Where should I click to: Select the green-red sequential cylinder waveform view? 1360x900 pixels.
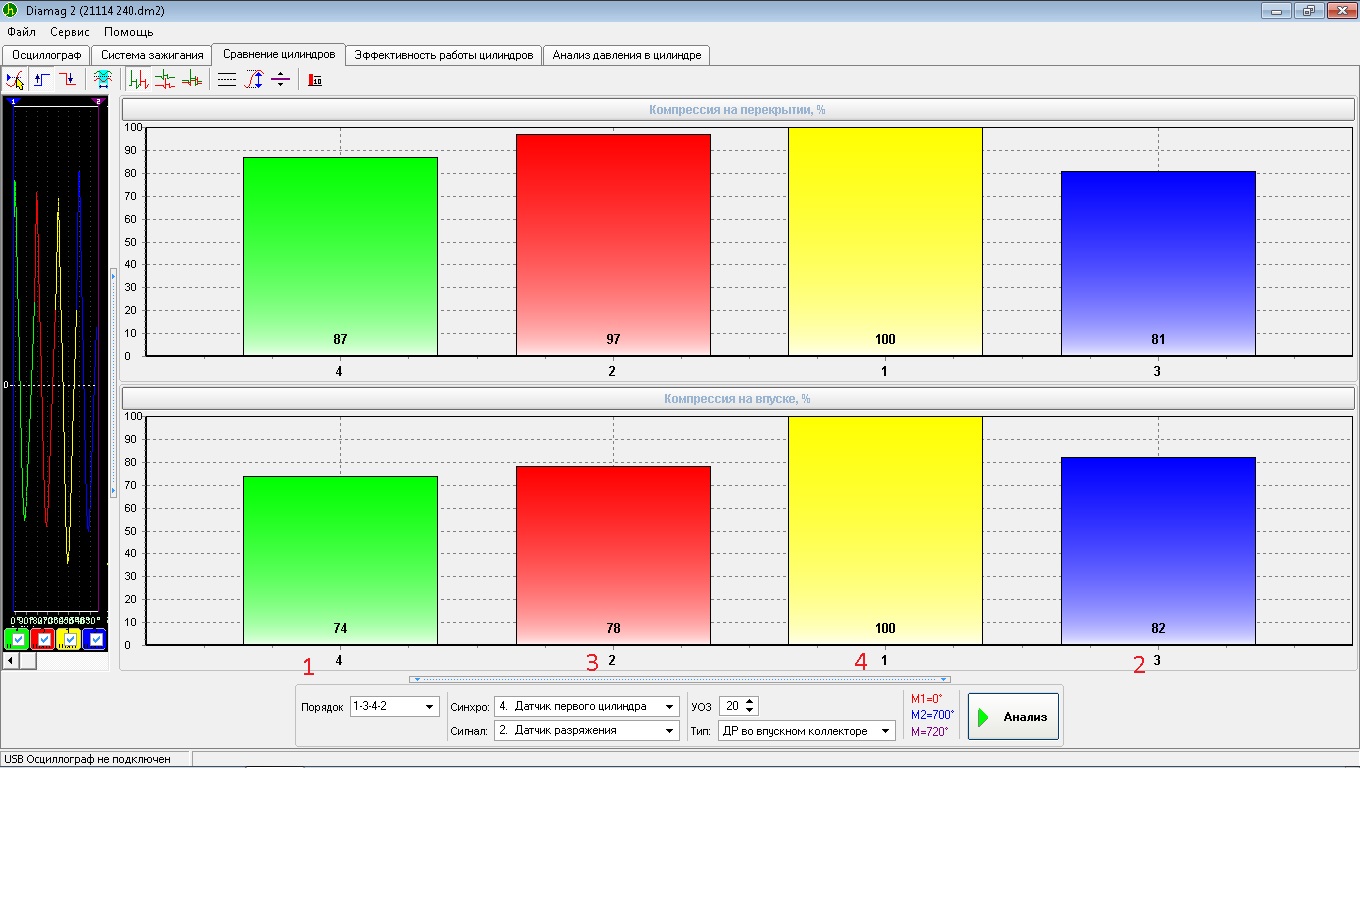[138, 80]
